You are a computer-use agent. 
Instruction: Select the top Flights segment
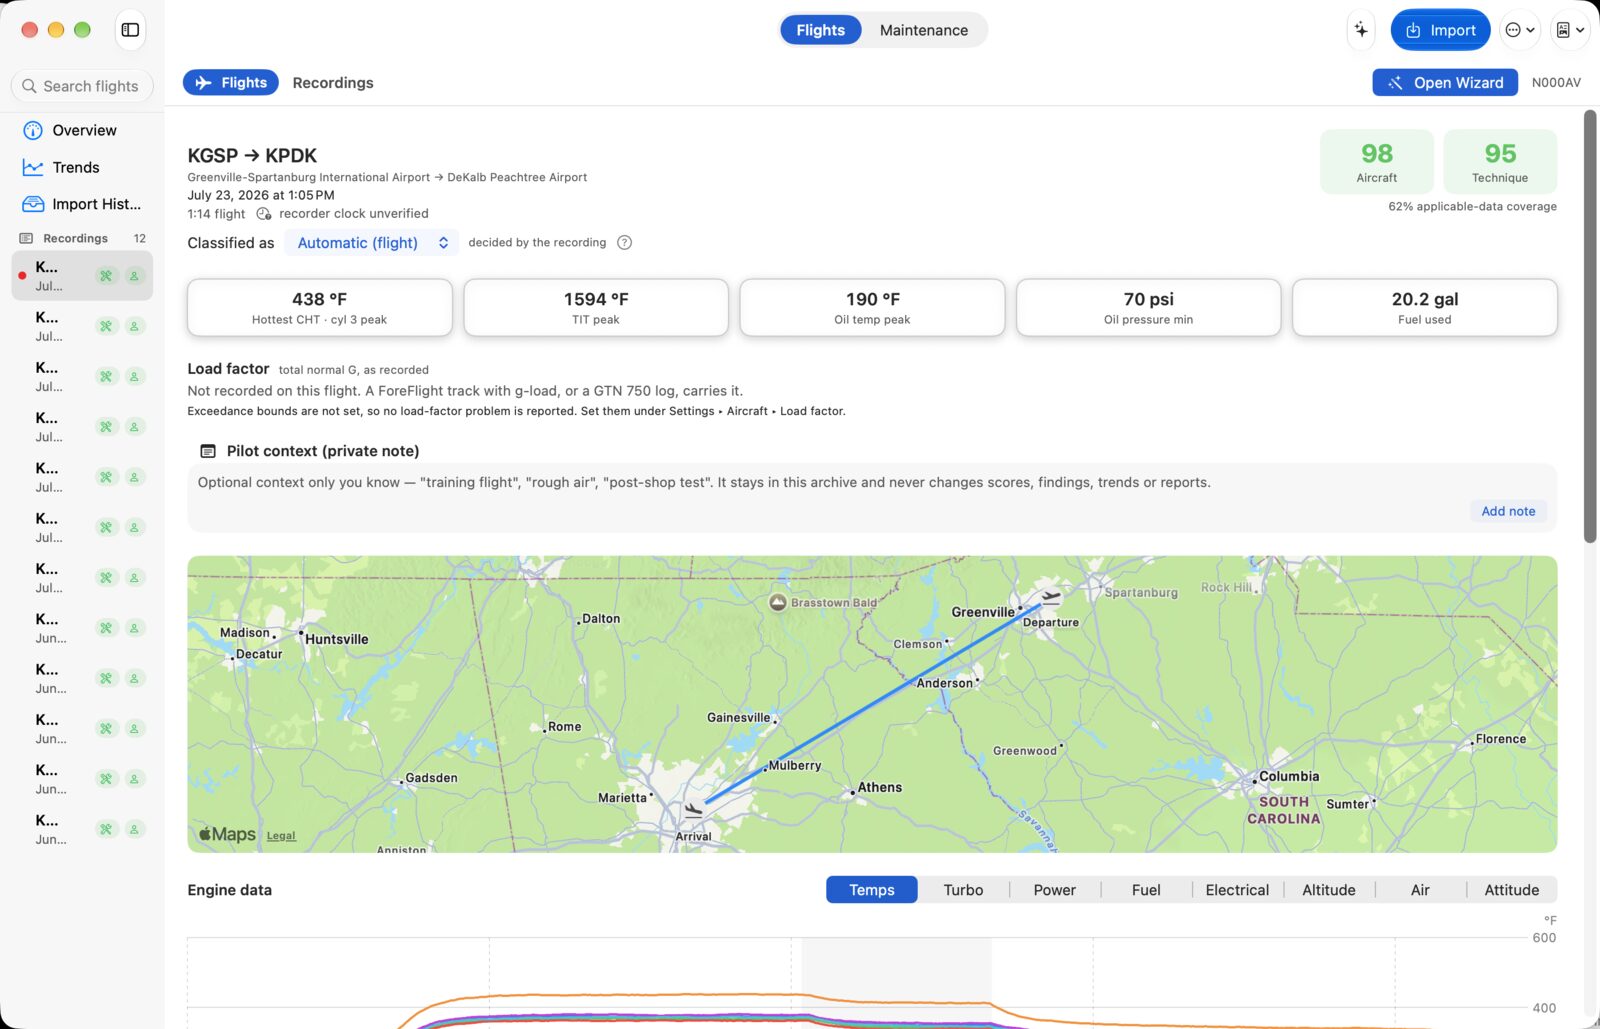[x=821, y=30]
